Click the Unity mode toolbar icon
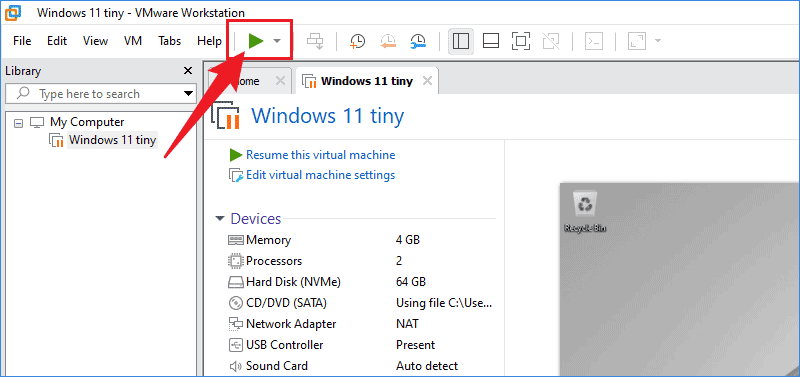 pyautogui.click(x=551, y=41)
